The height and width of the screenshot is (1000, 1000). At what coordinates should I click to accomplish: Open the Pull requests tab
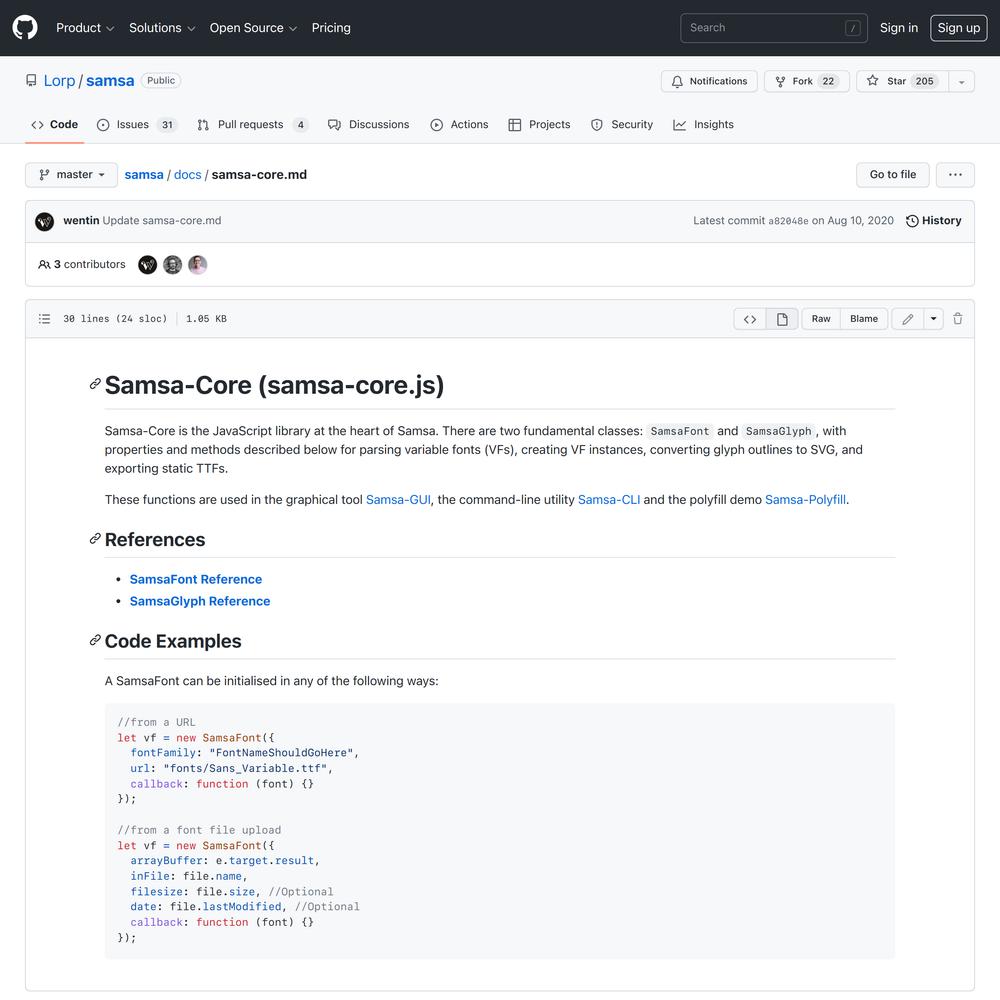[253, 125]
